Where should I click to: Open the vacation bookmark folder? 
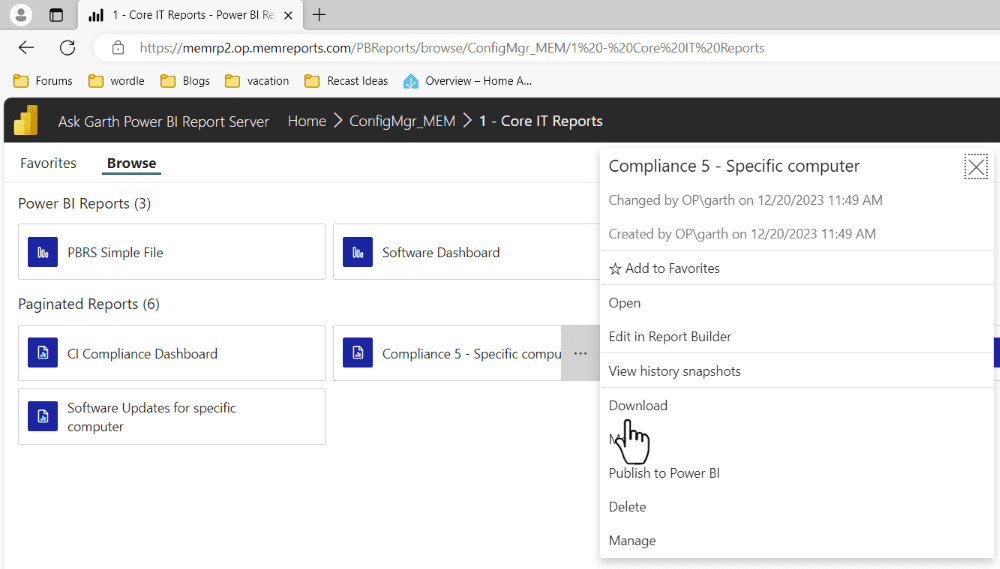tap(257, 81)
